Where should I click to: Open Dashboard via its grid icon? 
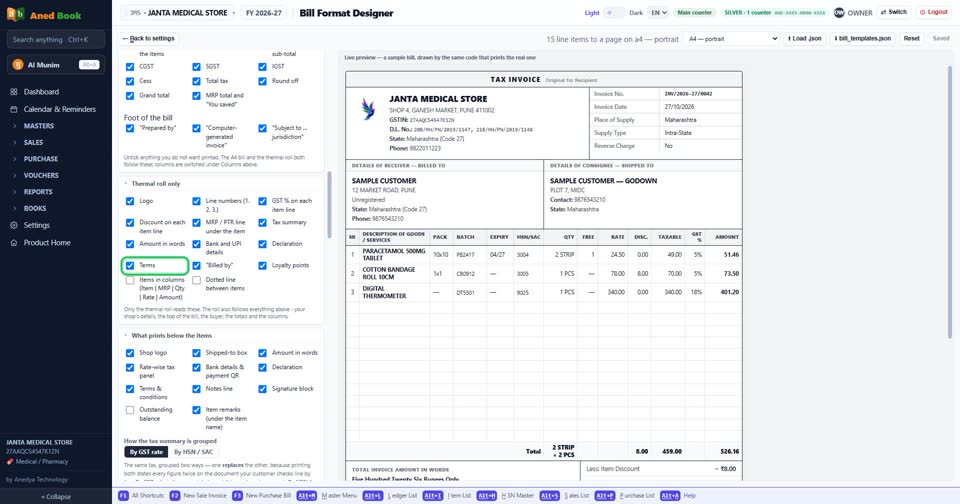coord(14,92)
